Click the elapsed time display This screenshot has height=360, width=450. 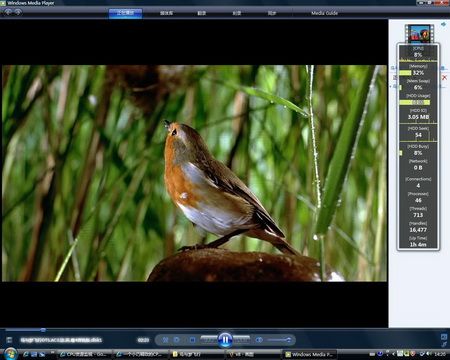coord(143,340)
